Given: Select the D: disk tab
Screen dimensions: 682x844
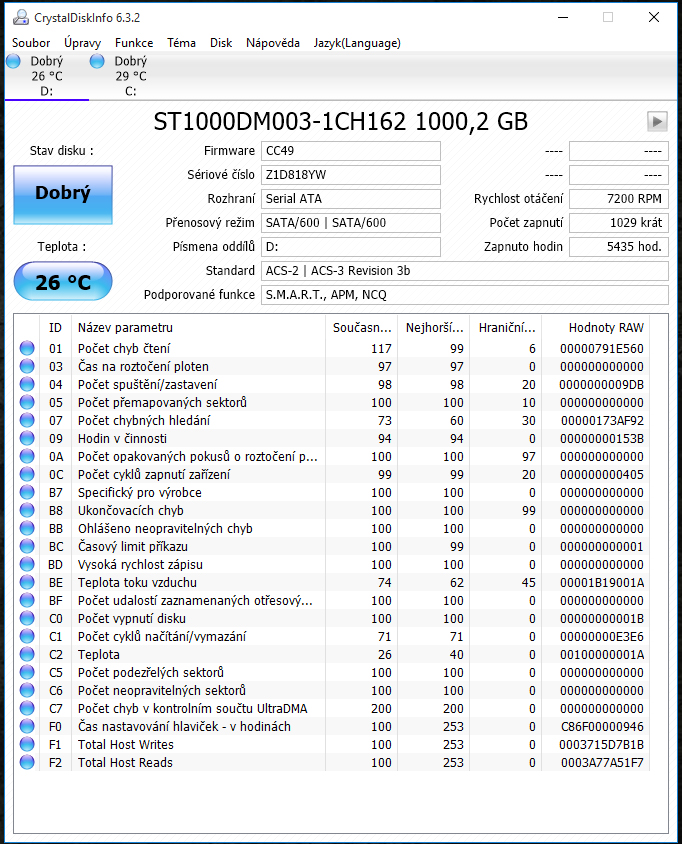Looking at the screenshot, I should pos(47,76).
